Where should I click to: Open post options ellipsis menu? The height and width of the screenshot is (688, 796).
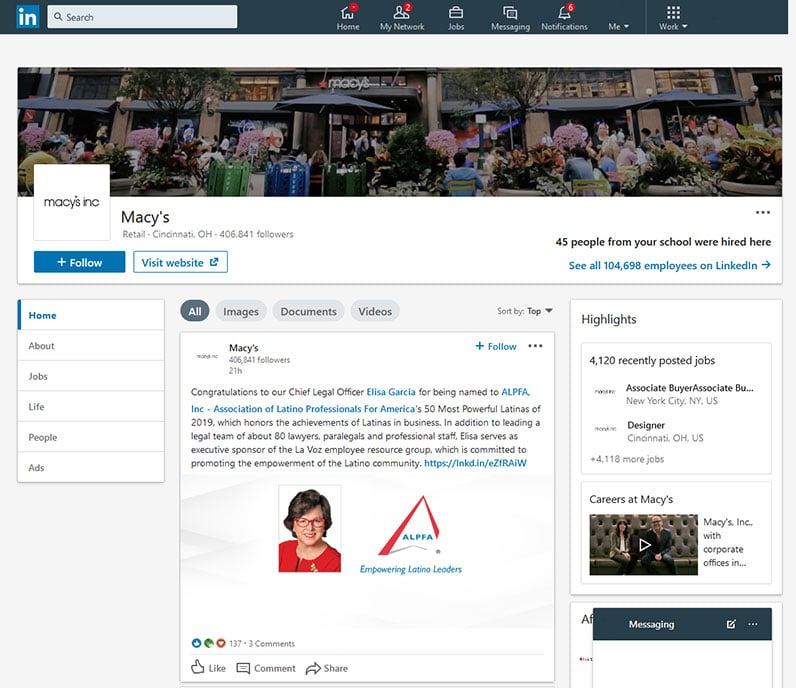click(535, 346)
